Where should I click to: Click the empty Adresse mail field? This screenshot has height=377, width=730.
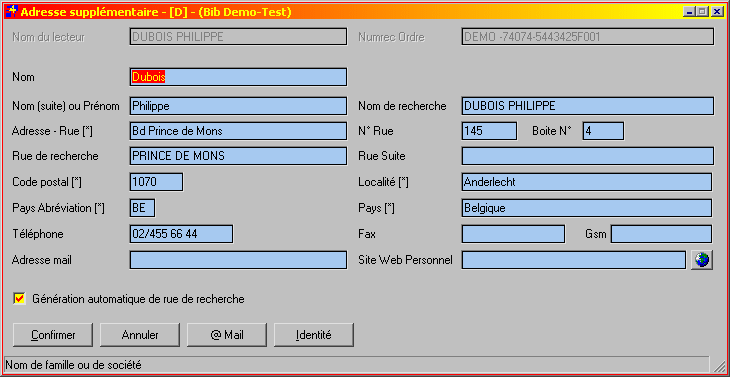(x=238, y=260)
